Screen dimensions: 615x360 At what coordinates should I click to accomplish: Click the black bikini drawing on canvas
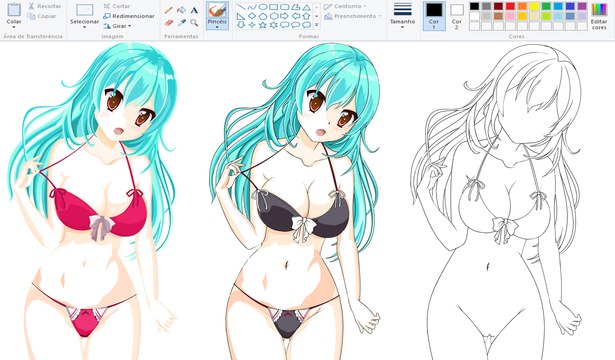click(296, 200)
